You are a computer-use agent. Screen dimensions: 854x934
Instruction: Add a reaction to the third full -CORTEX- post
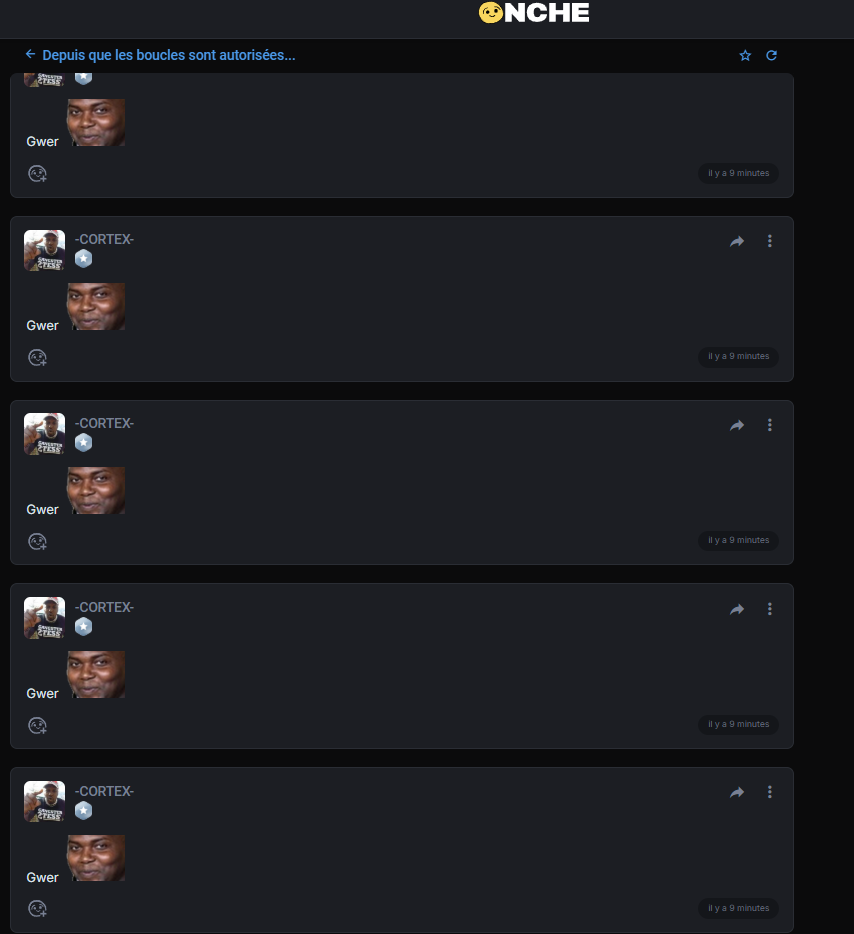pos(38,726)
